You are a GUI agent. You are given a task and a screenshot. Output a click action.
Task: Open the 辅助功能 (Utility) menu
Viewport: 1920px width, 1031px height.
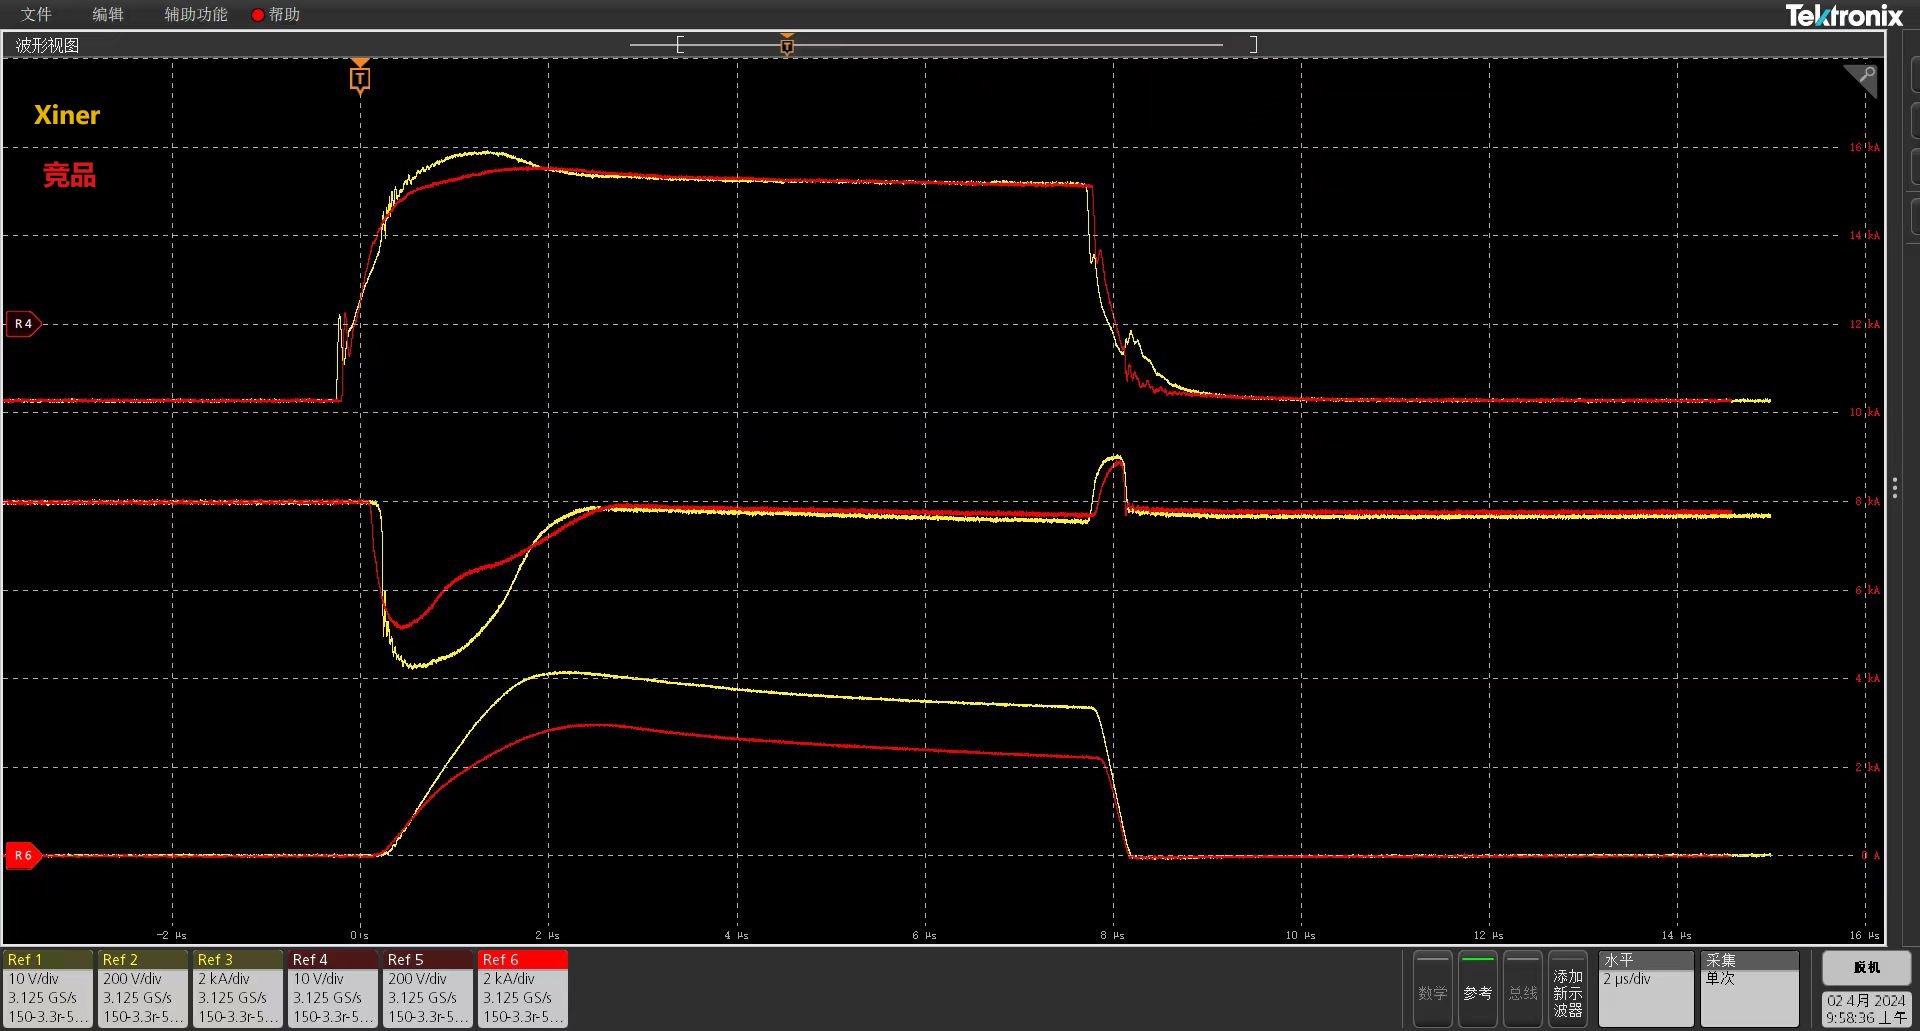pos(196,14)
